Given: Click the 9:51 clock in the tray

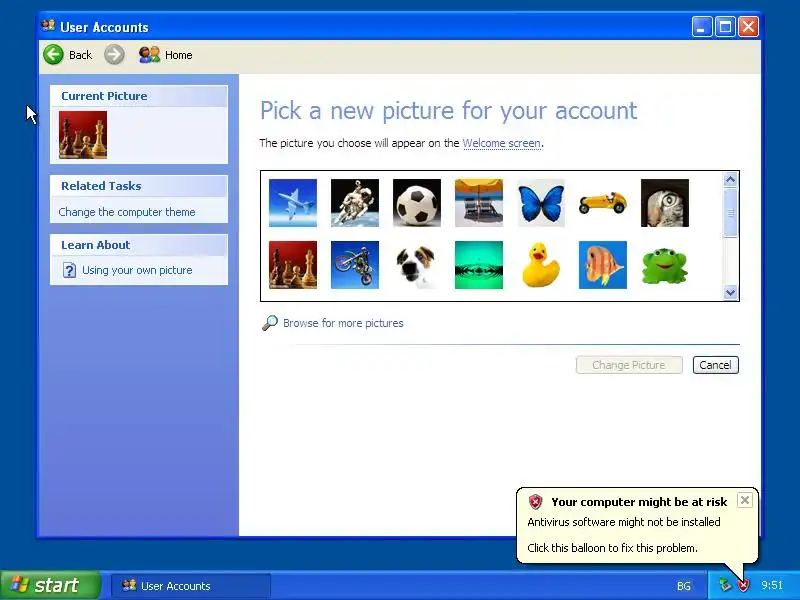Looking at the screenshot, I should [772, 585].
